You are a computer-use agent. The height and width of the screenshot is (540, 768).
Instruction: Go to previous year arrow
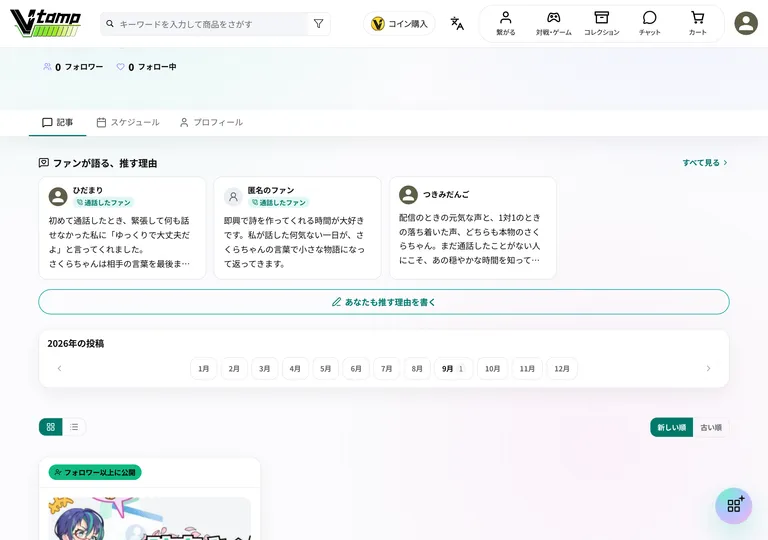click(59, 368)
